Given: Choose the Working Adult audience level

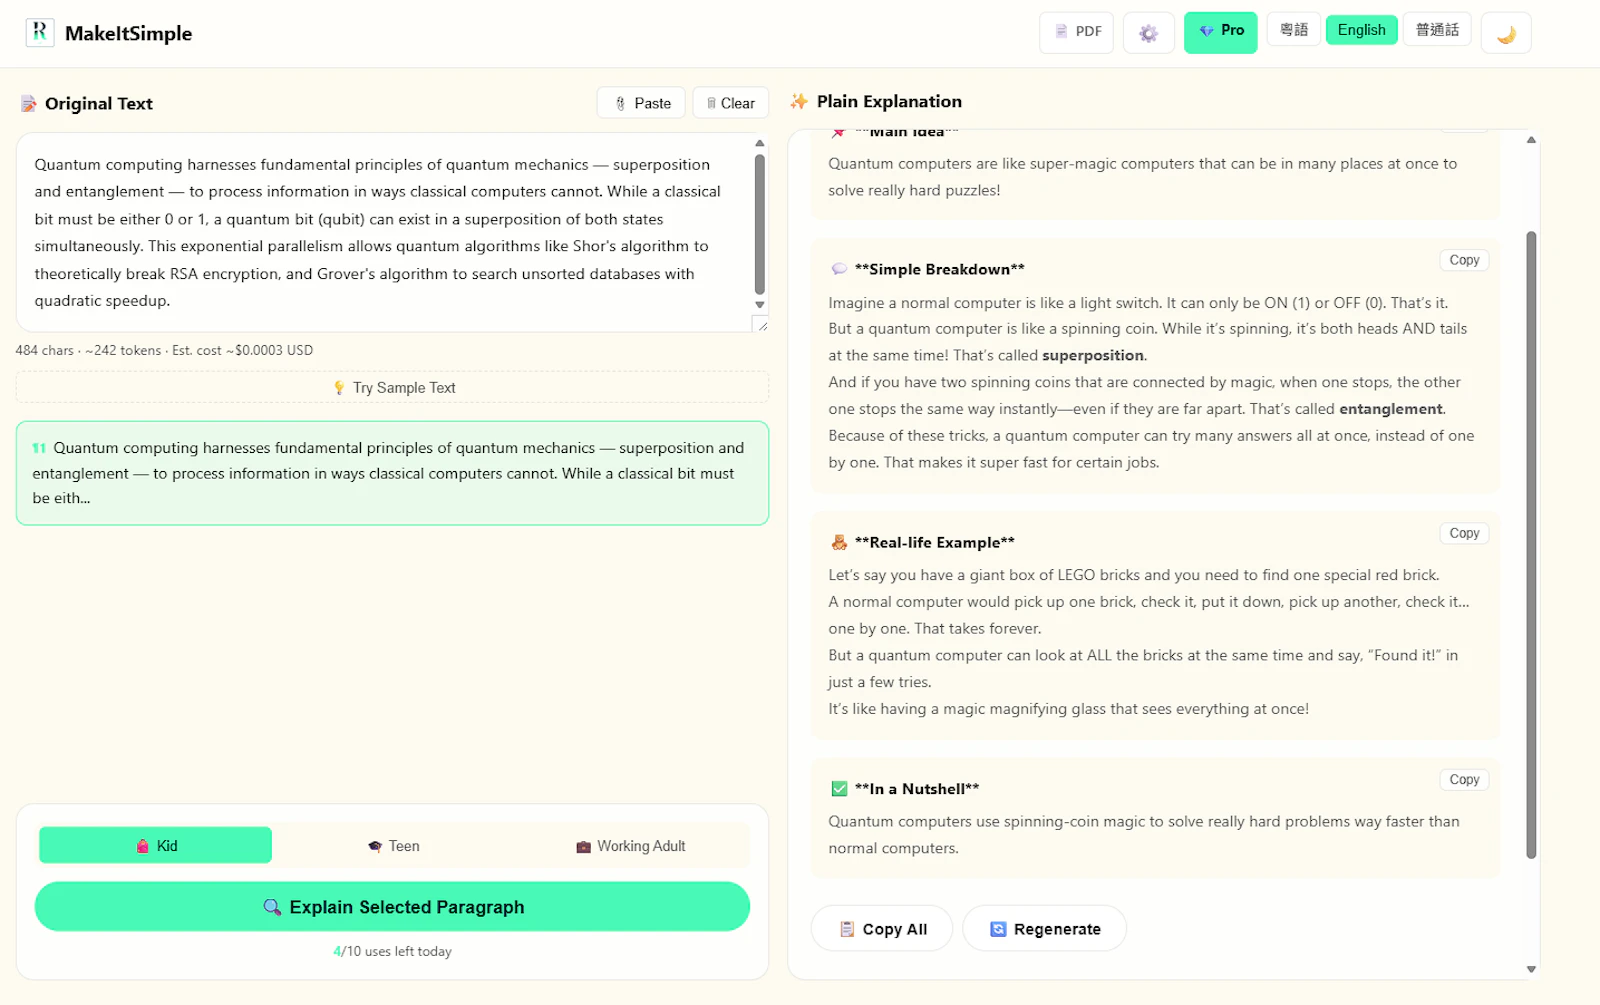Looking at the screenshot, I should pos(630,845).
